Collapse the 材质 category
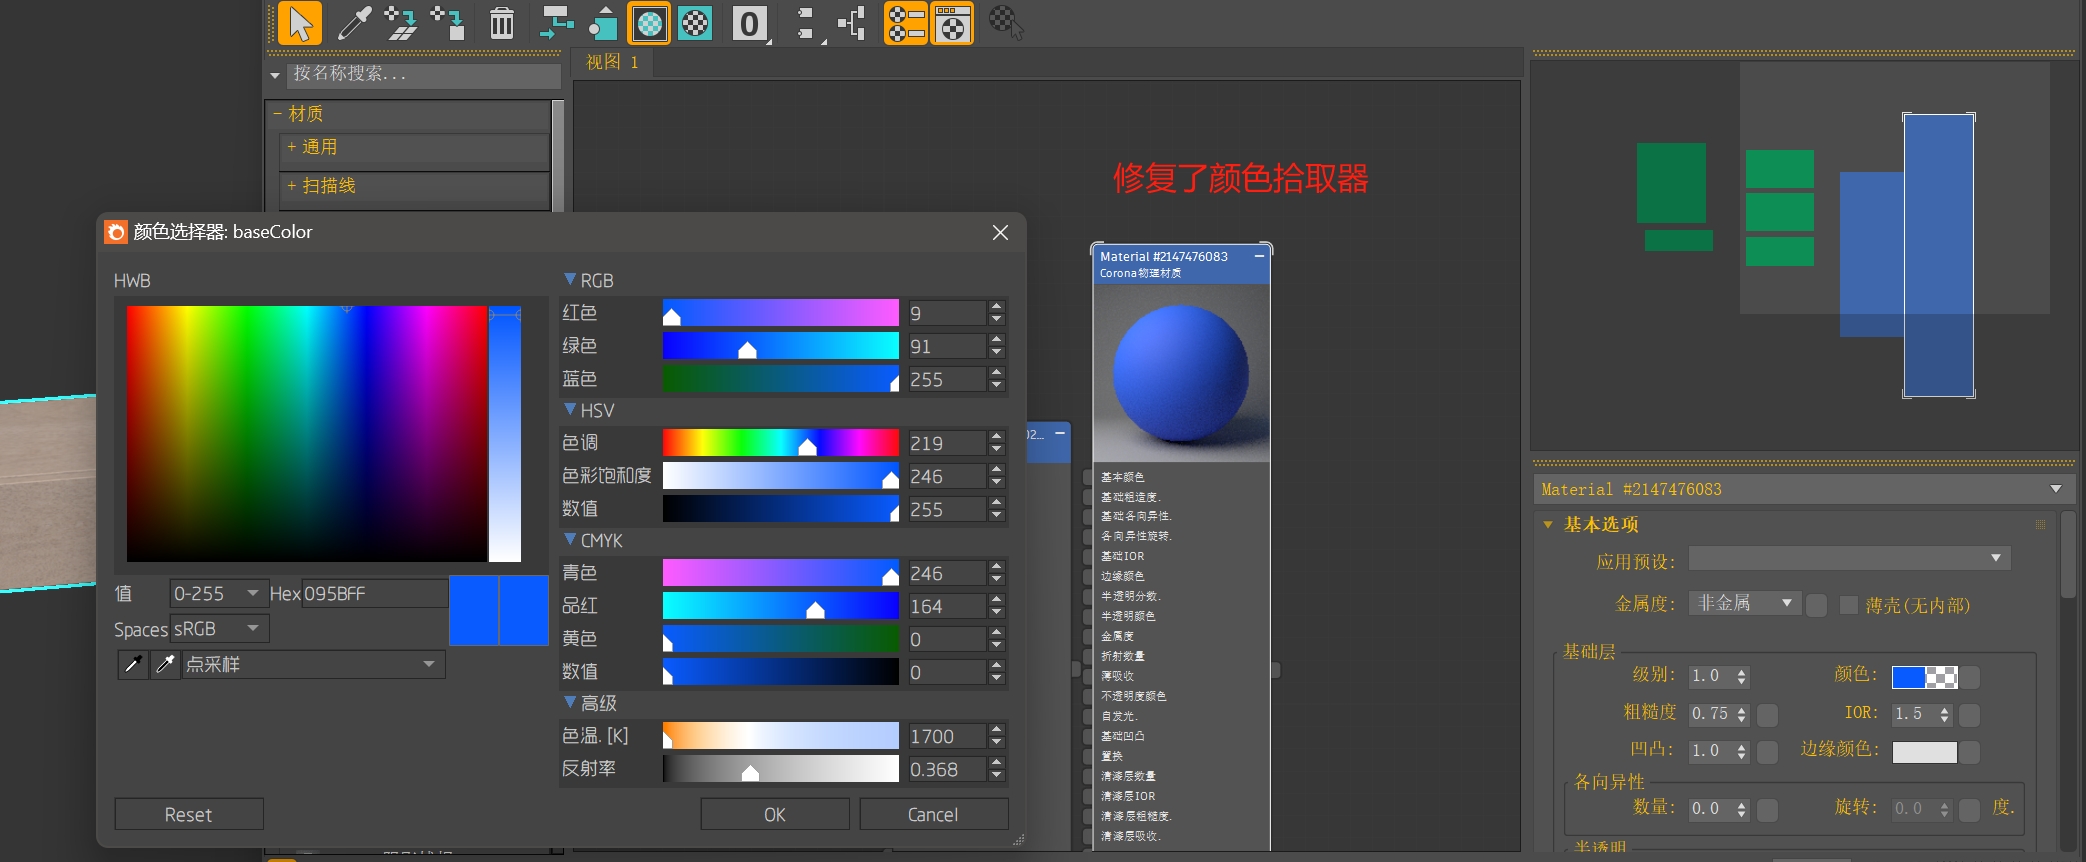2086x862 pixels. tap(277, 114)
